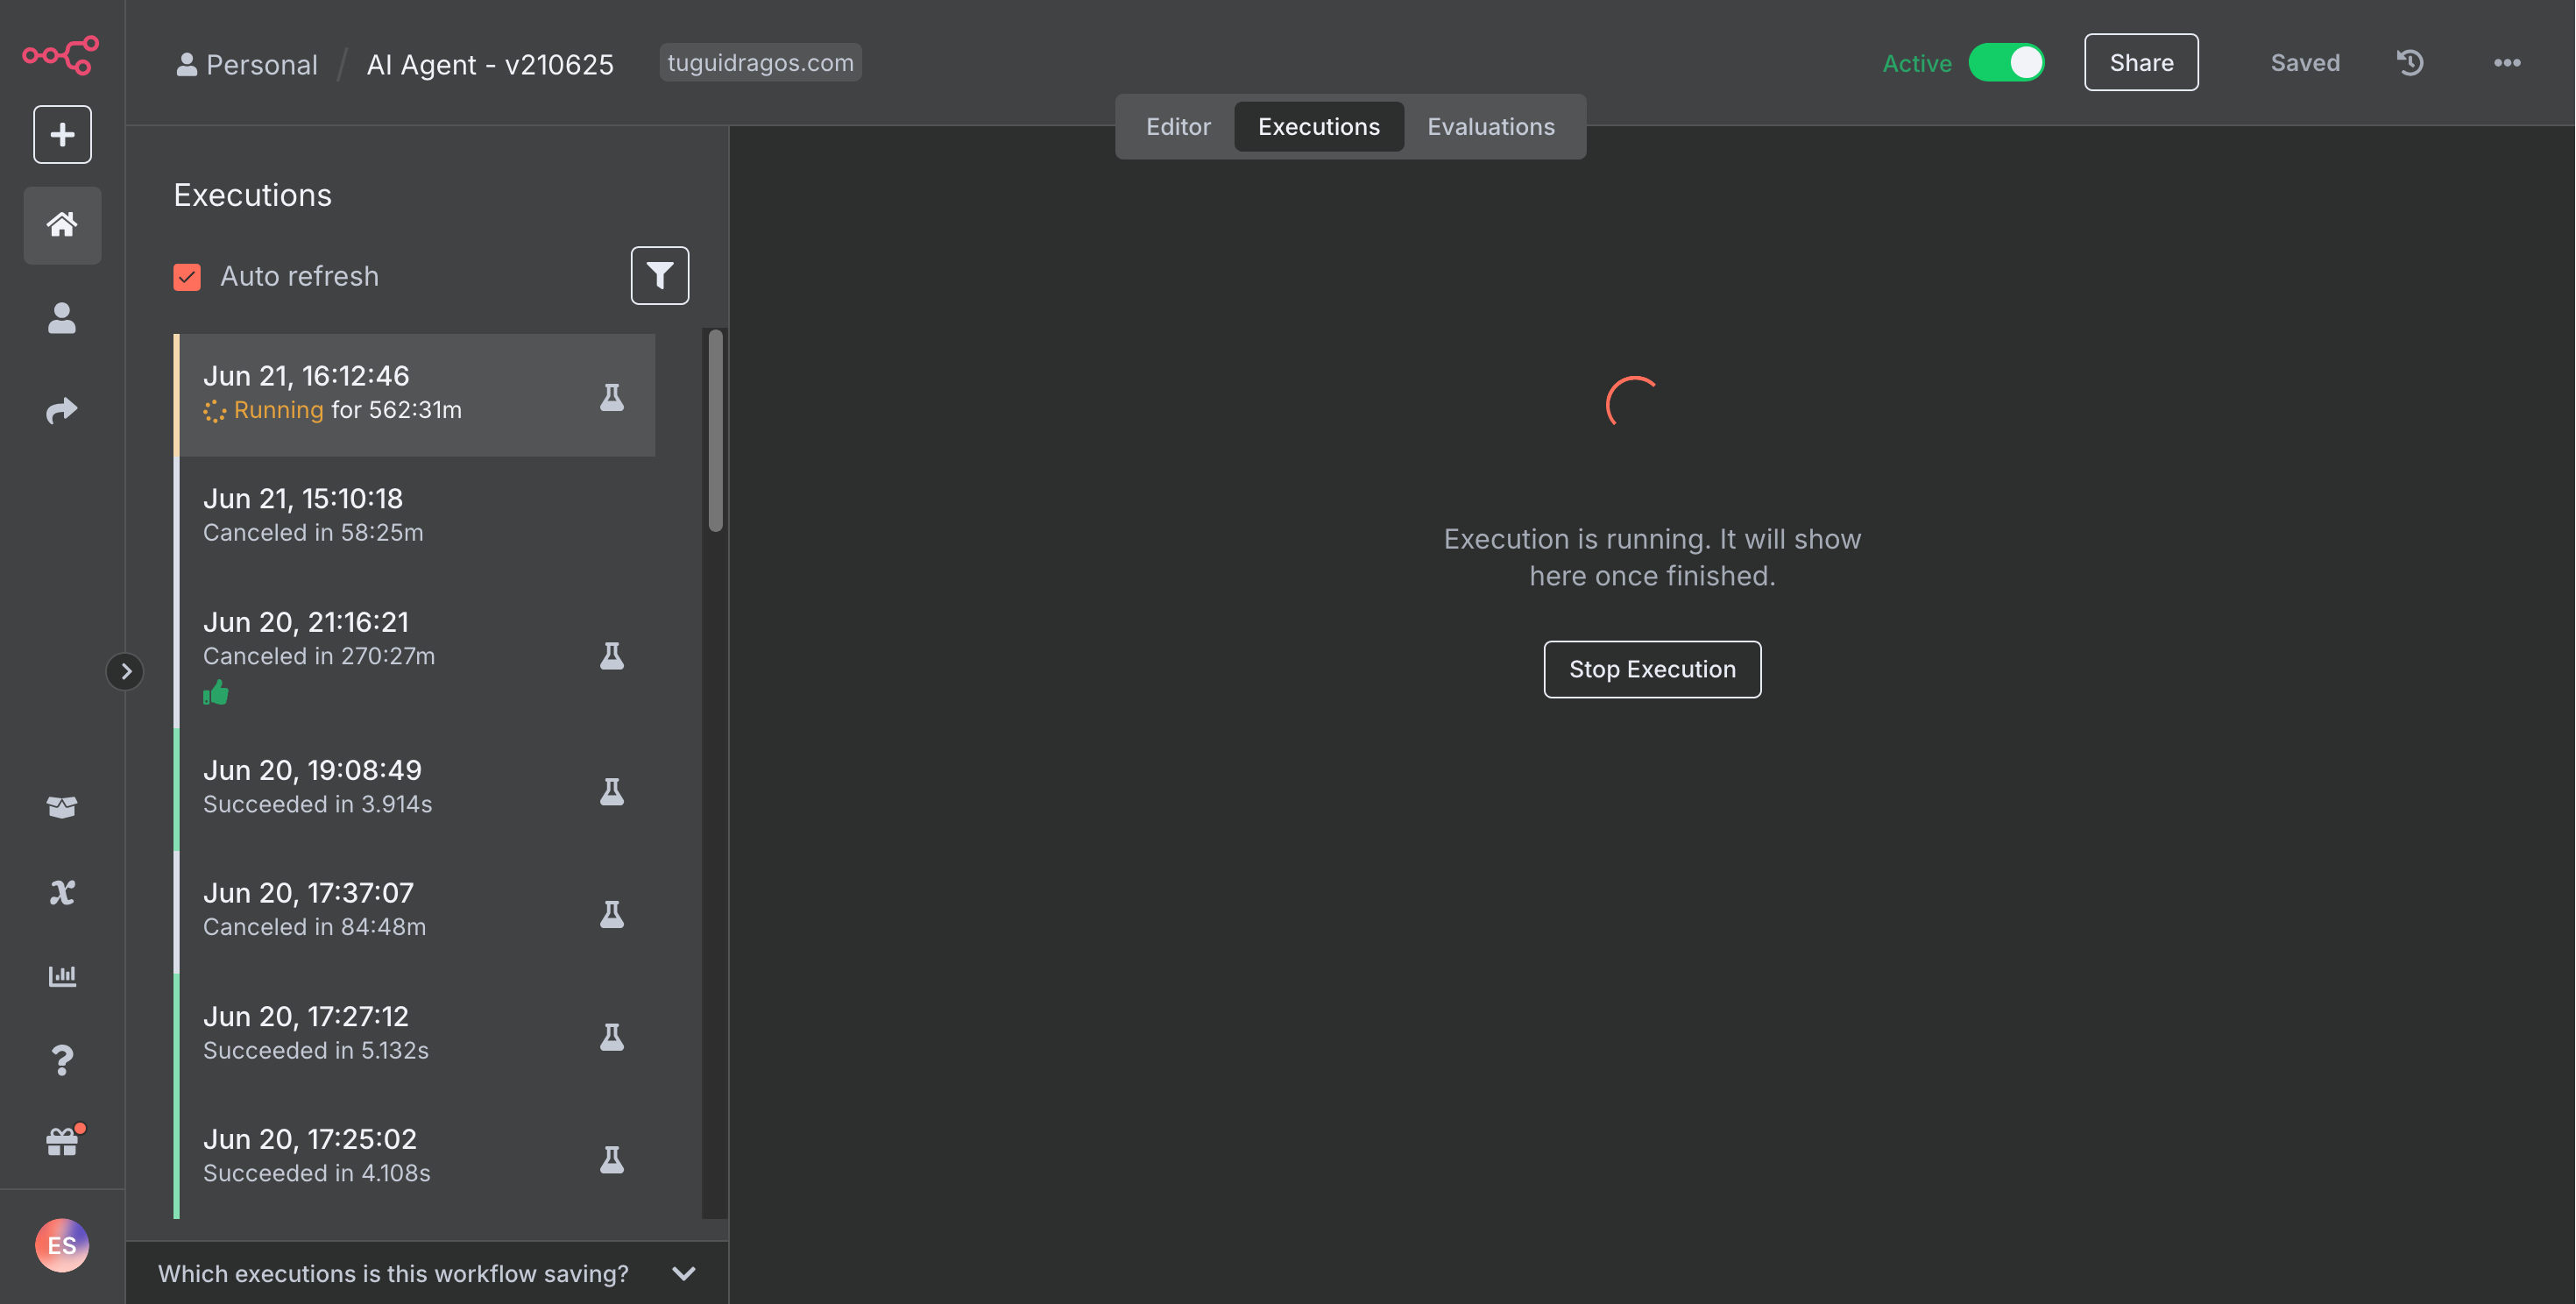Click the executions filter funnel button
This screenshot has width=2576, height=1304.
pos(659,275)
